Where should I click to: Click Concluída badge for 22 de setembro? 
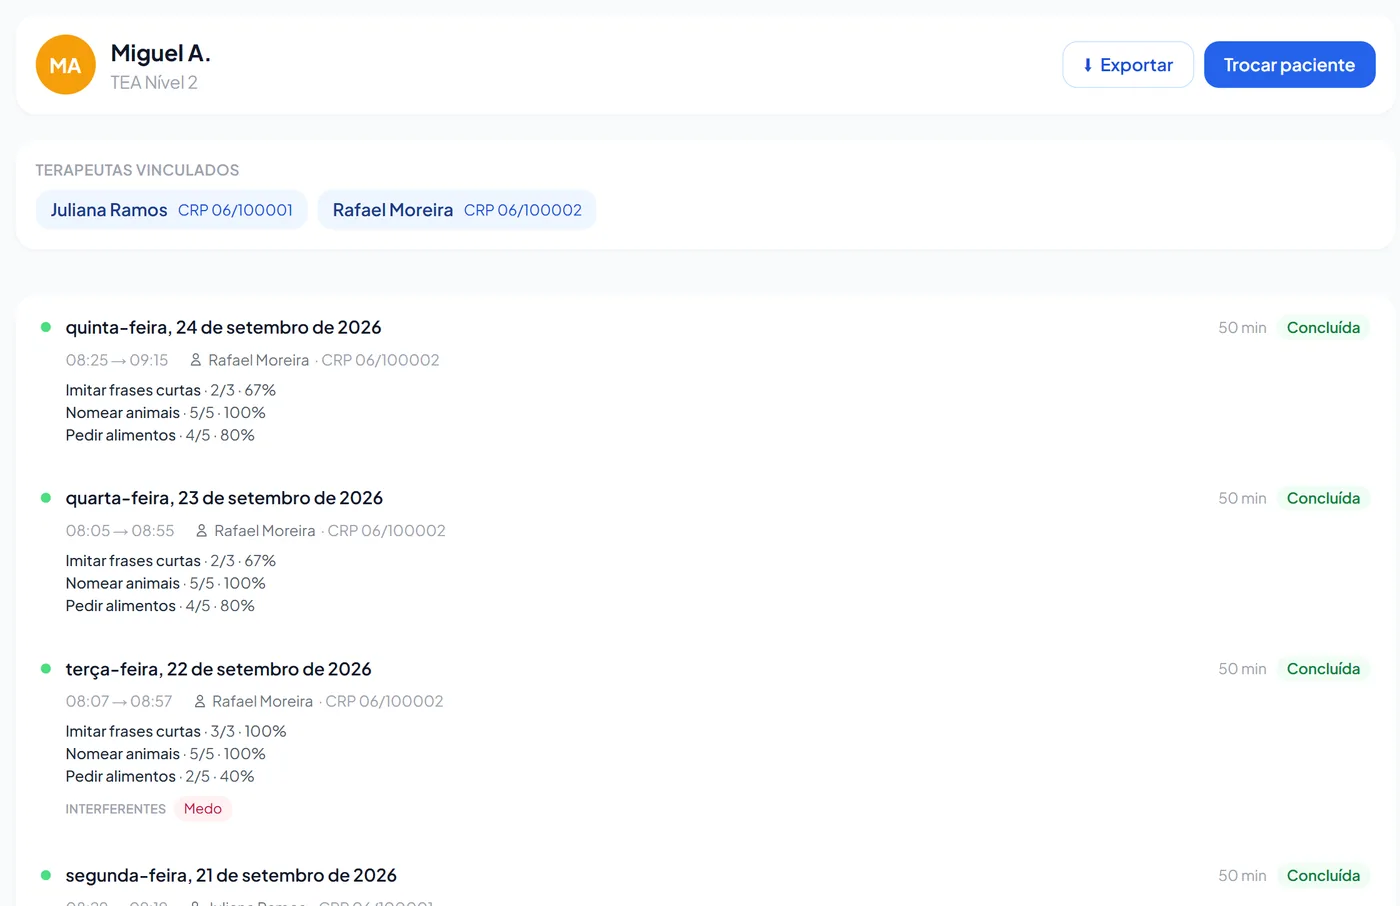1323,669
